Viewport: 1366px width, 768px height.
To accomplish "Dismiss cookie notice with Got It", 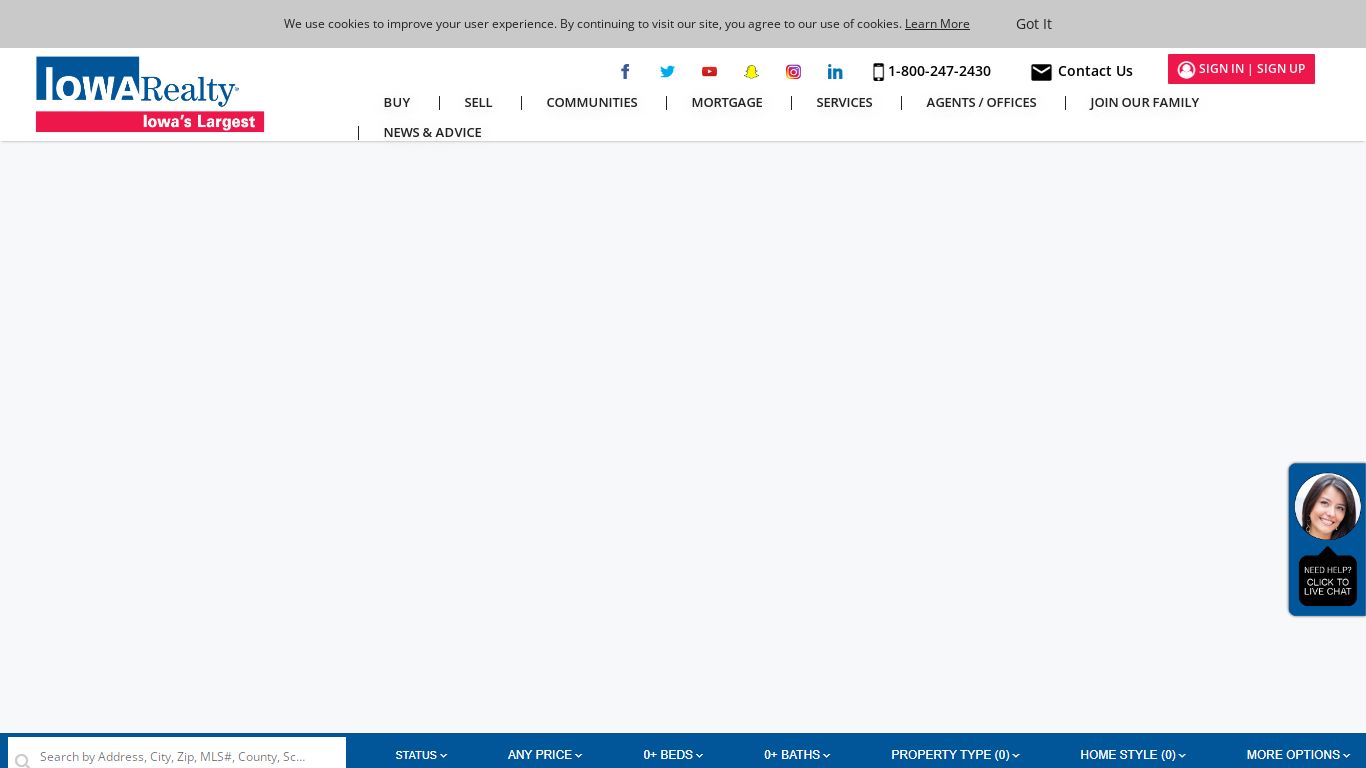I will pyautogui.click(x=1034, y=24).
